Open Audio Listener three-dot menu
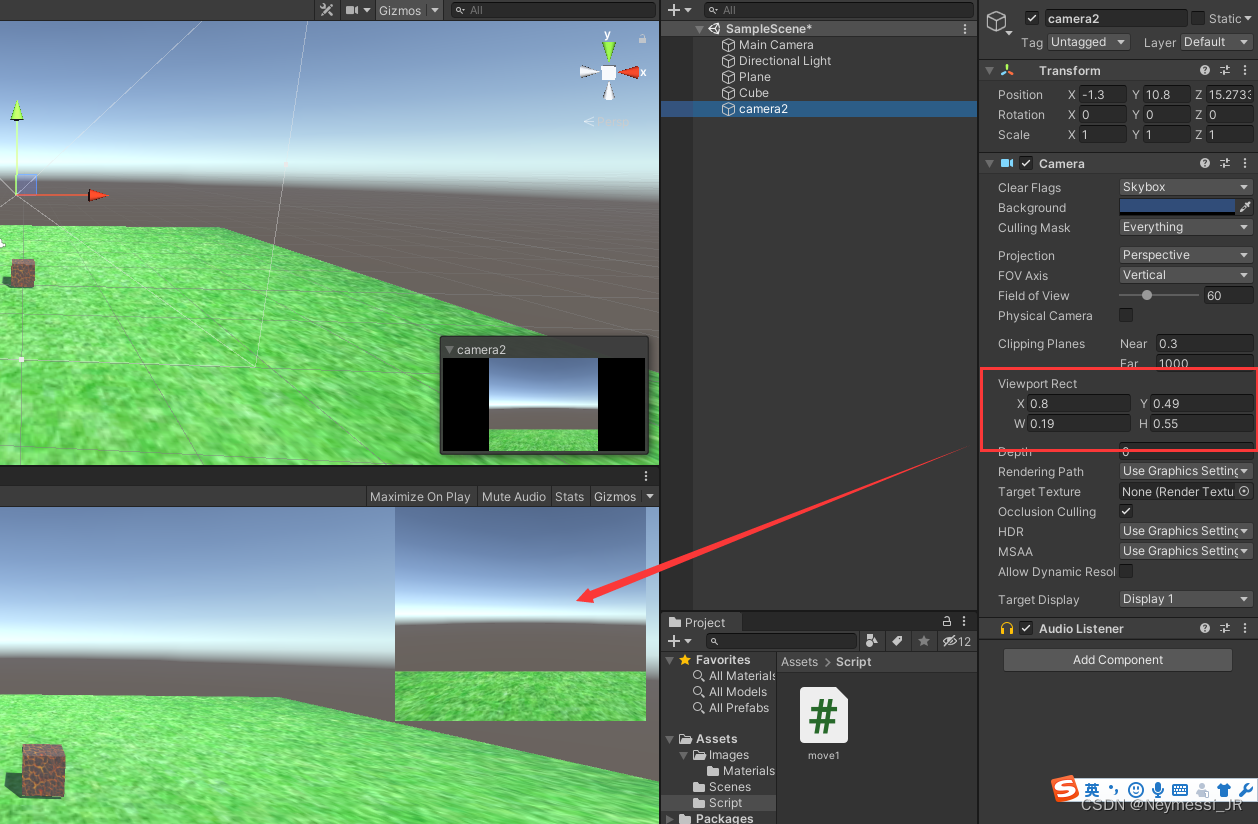Viewport: 1258px width, 824px height. coord(1244,629)
